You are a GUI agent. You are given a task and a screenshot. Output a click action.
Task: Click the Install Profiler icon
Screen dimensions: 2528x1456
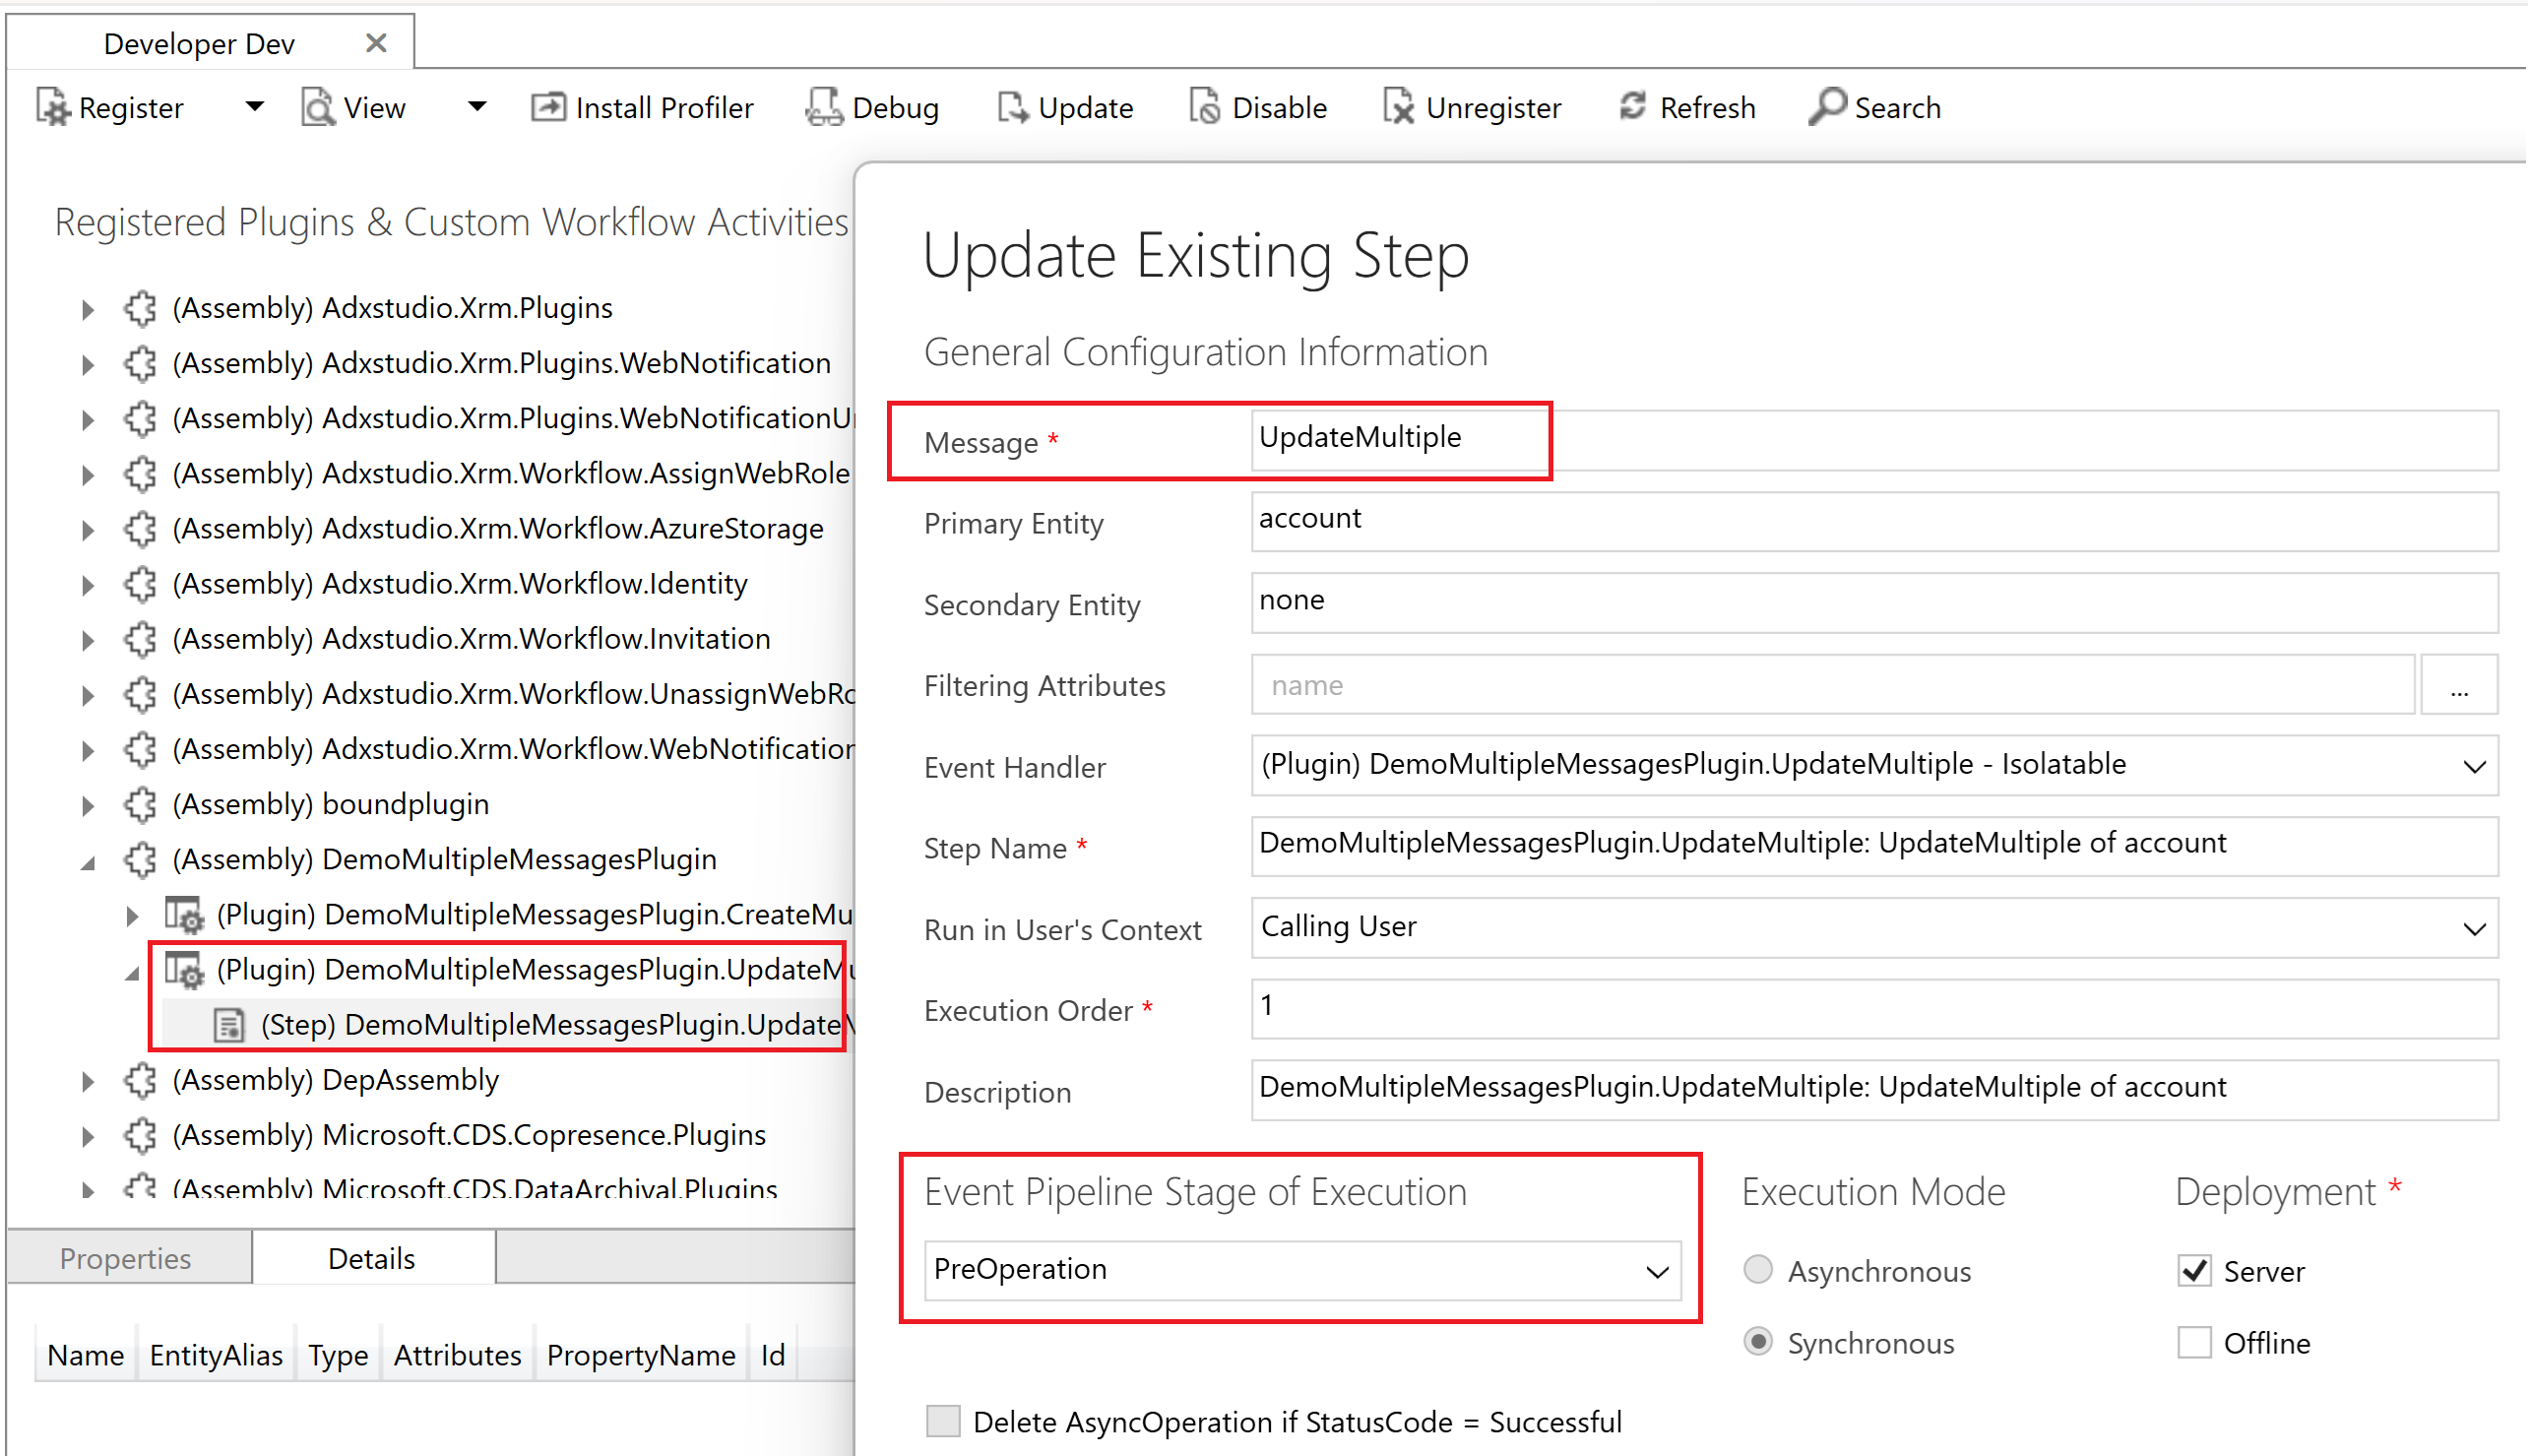point(547,107)
